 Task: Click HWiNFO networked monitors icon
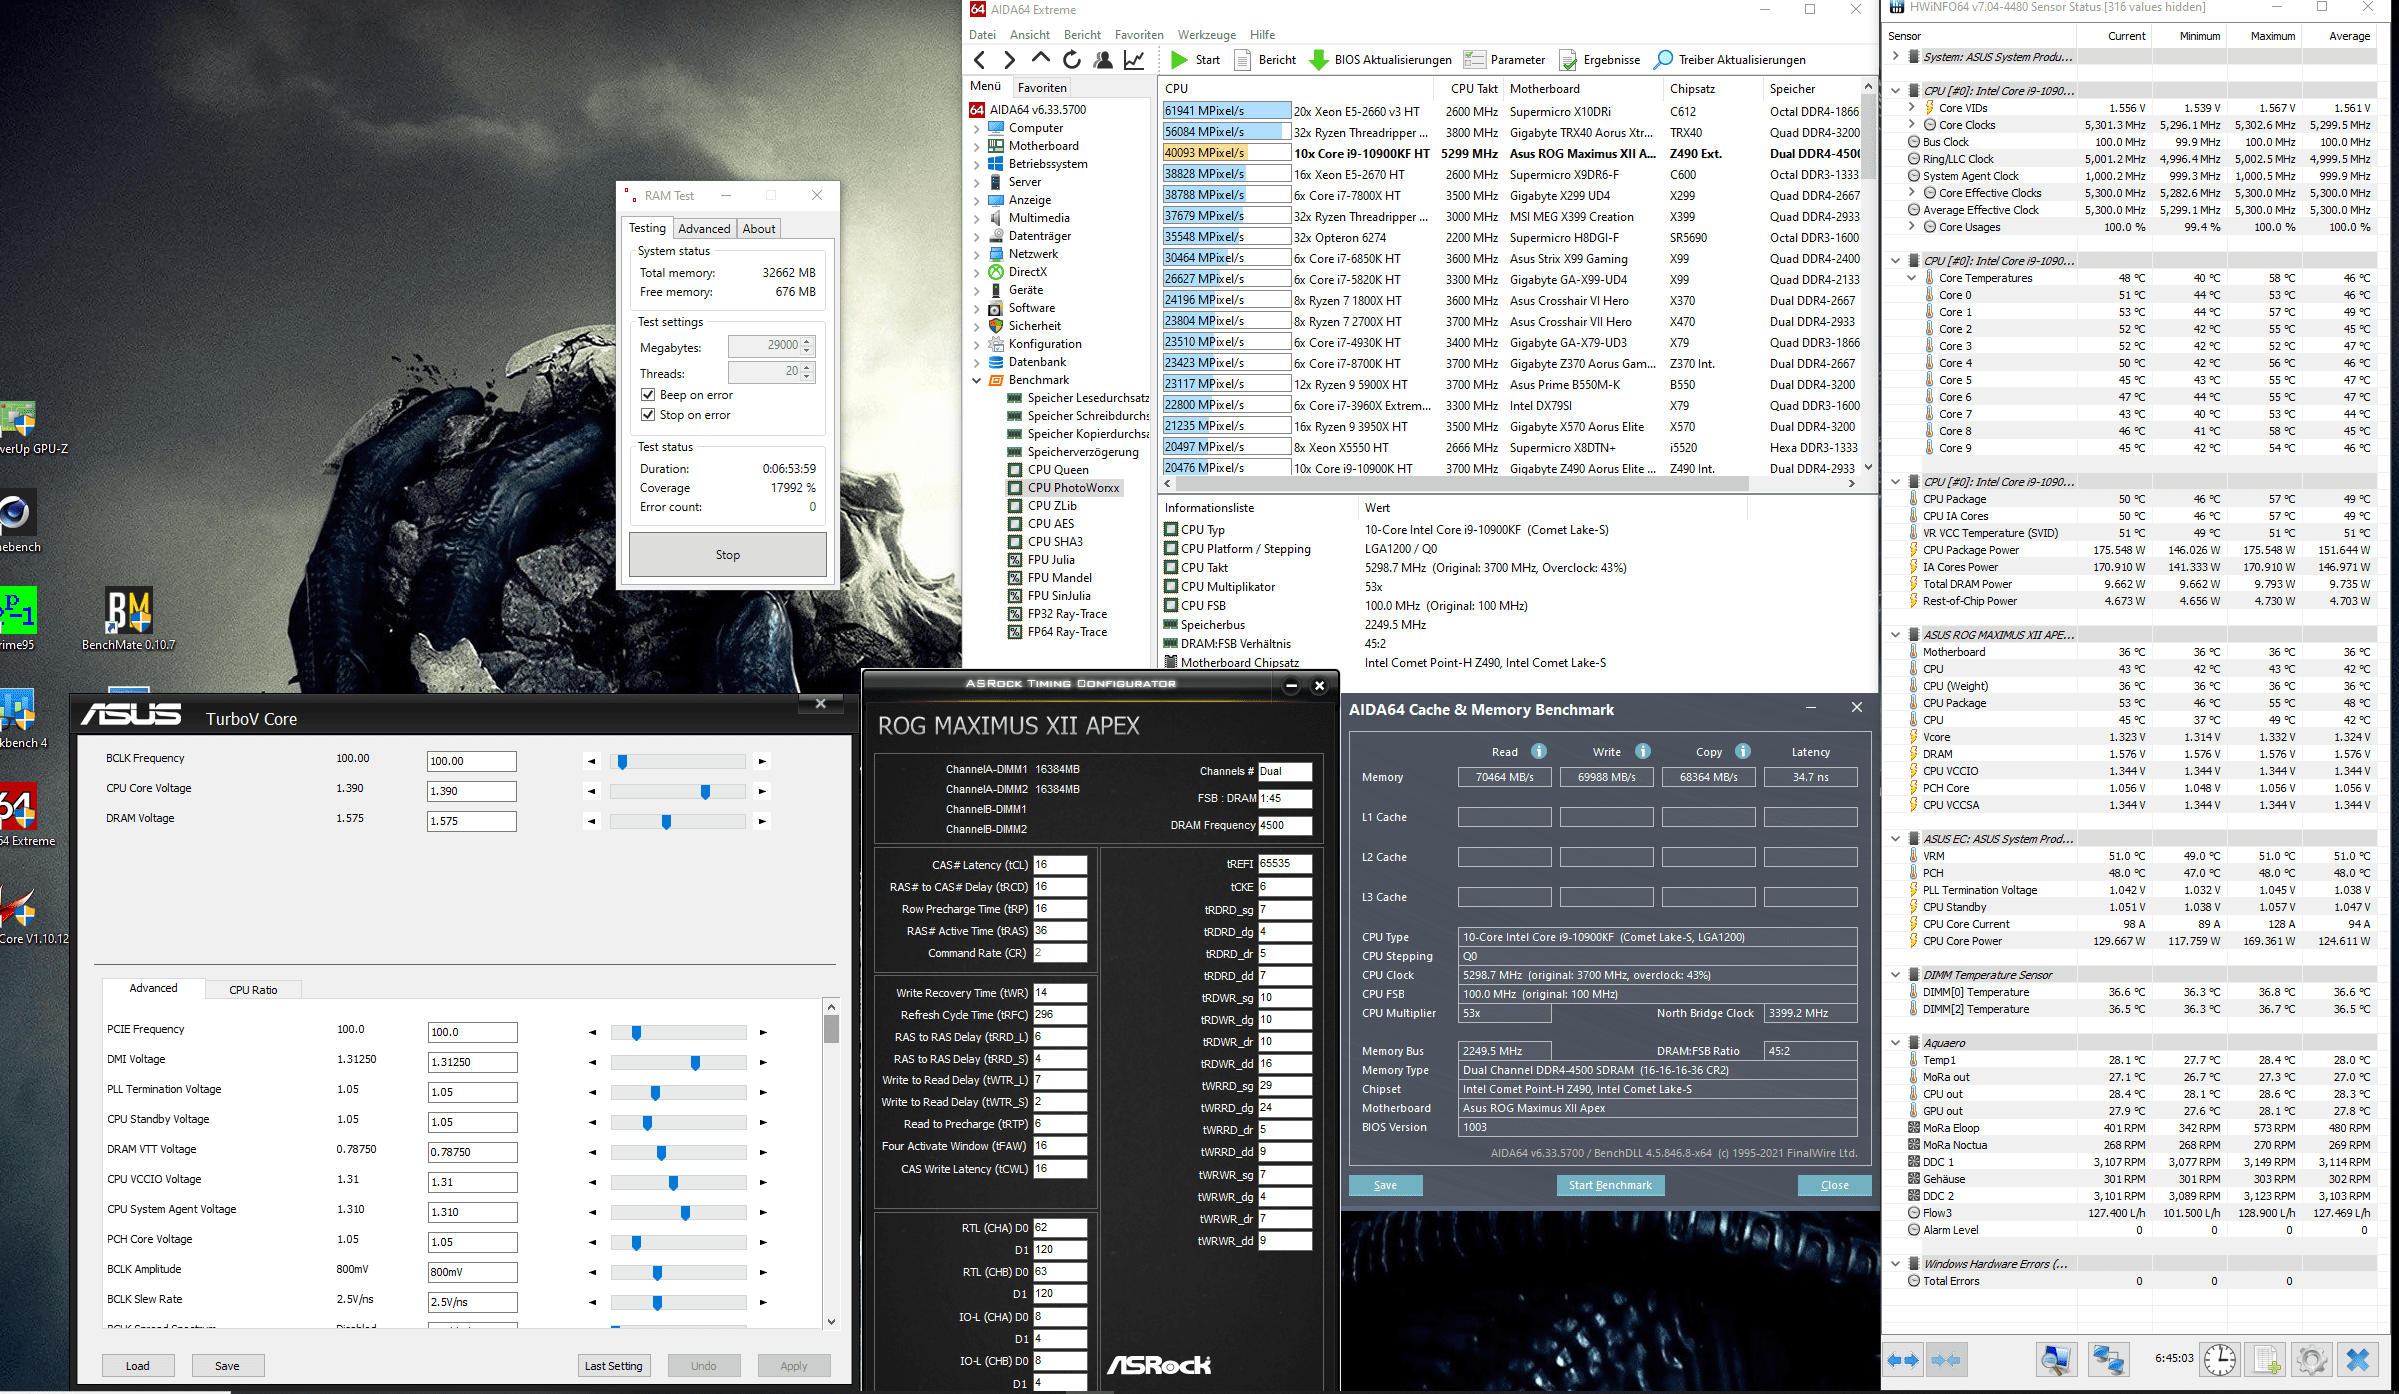pos(2108,1360)
